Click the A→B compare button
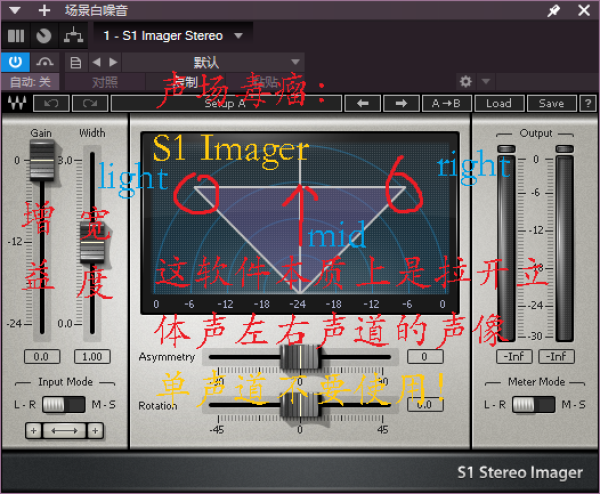Viewport: 600px width, 494px height. 446,103
